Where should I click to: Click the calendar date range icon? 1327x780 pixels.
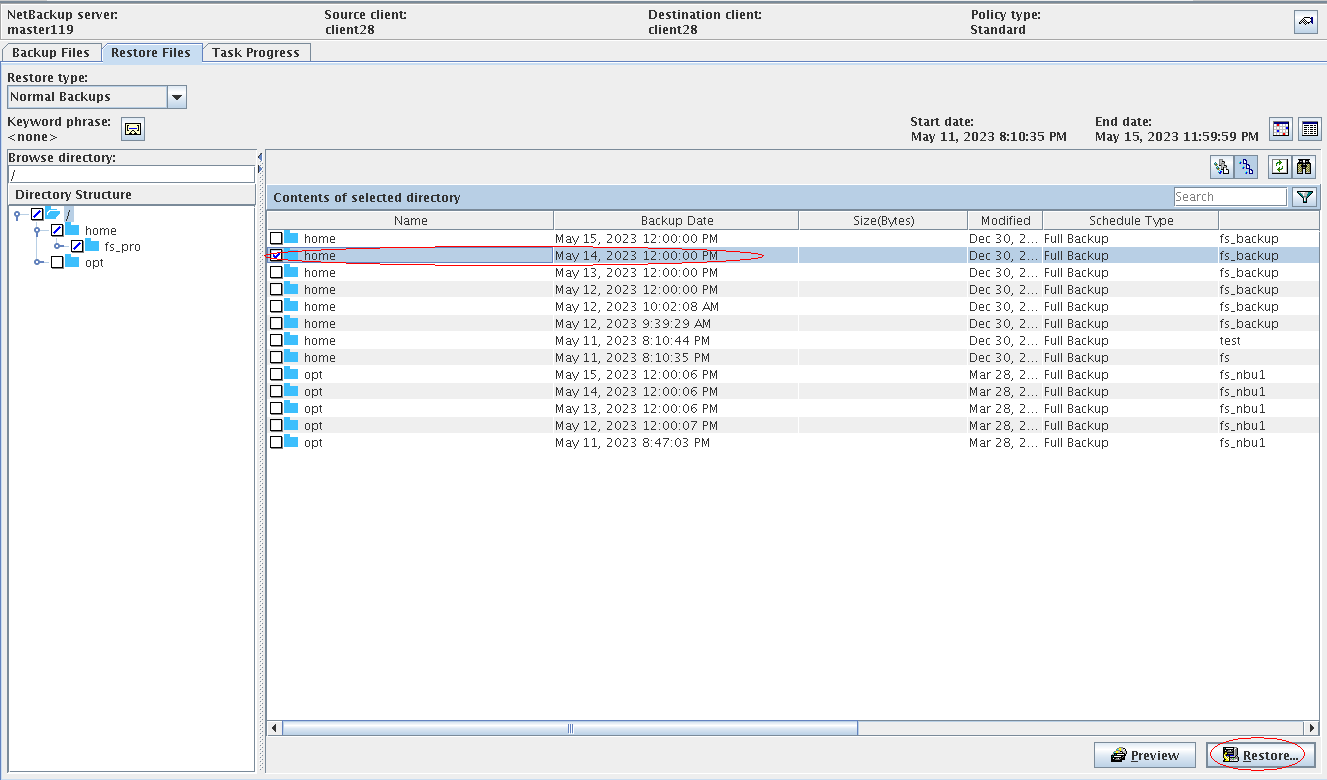(x=1280, y=129)
